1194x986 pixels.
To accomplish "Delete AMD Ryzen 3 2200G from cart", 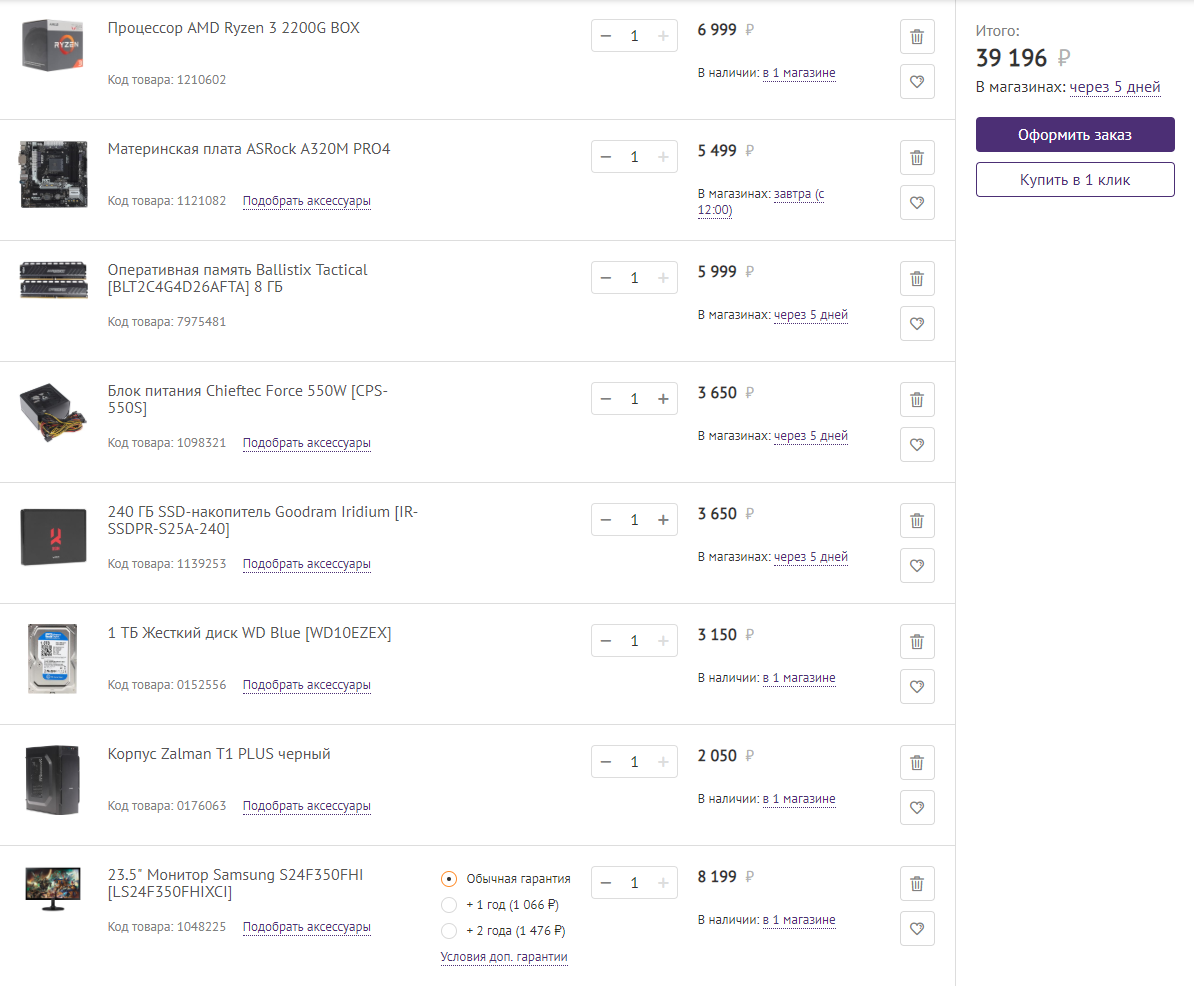I will 917,37.
